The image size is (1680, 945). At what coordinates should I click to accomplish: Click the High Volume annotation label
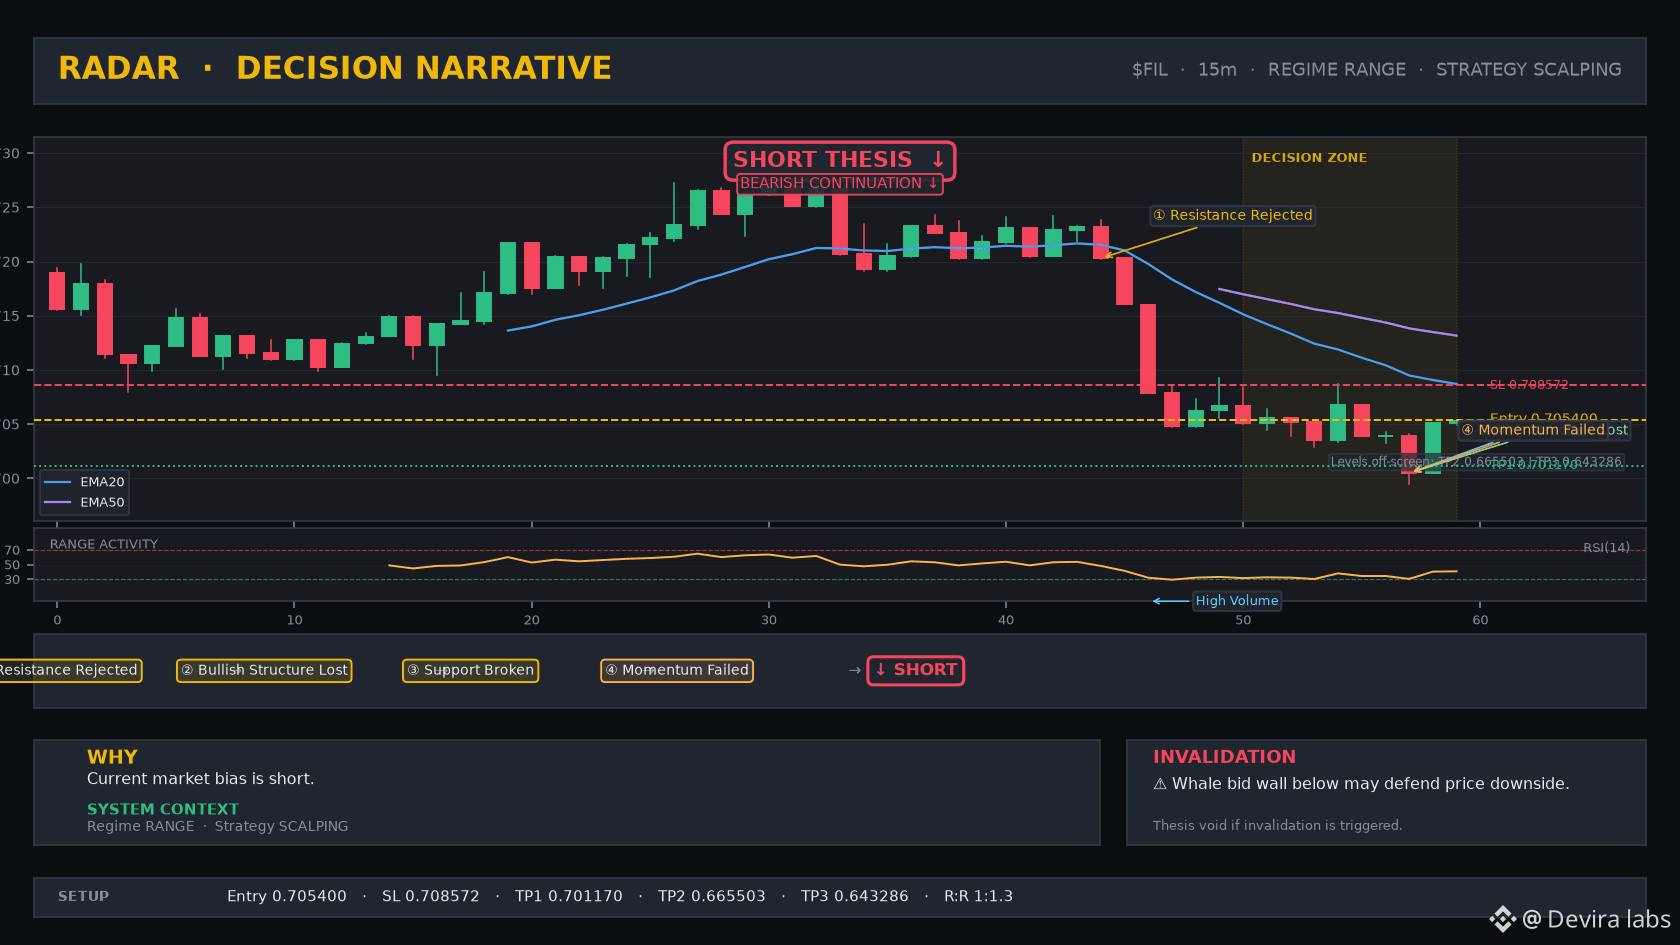click(1236, 601)
